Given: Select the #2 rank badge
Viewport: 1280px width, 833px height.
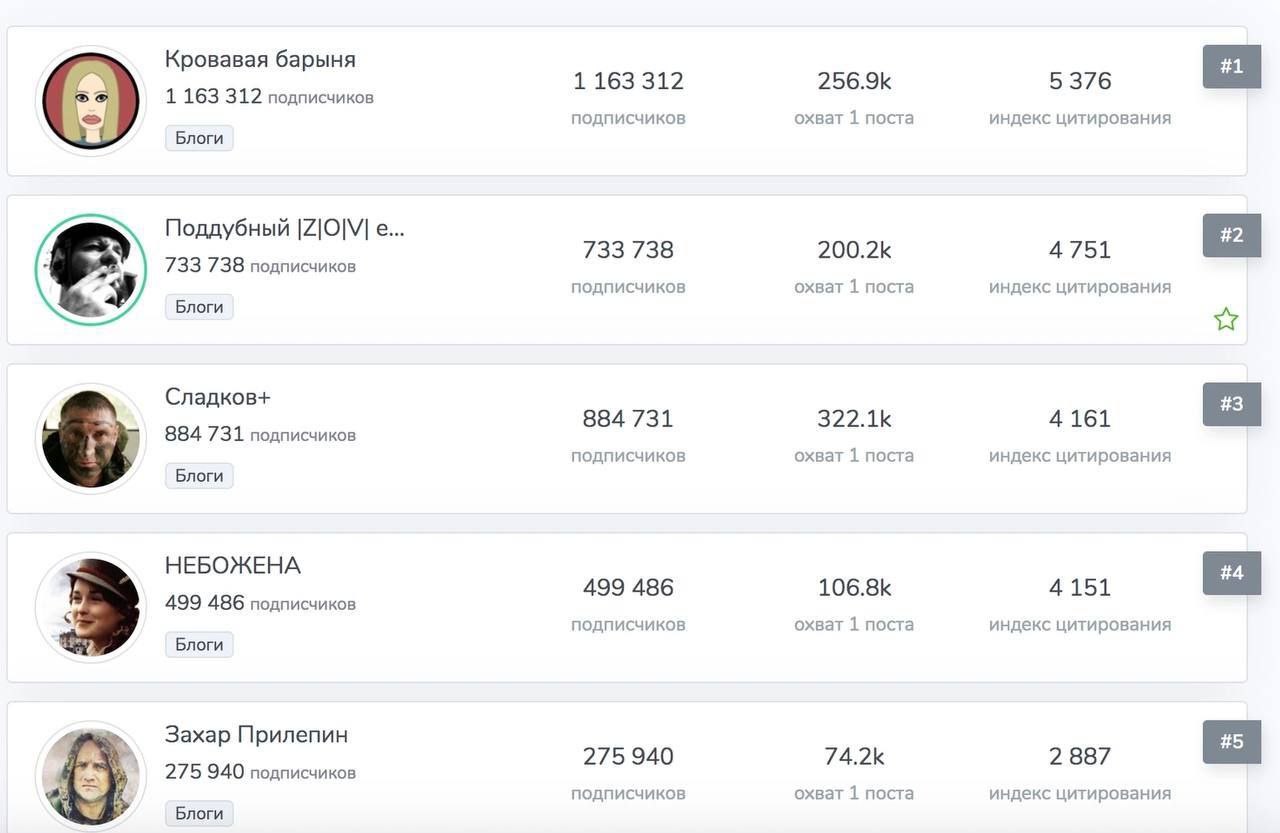Looking at the screenshot, I should pos(1231,236).
